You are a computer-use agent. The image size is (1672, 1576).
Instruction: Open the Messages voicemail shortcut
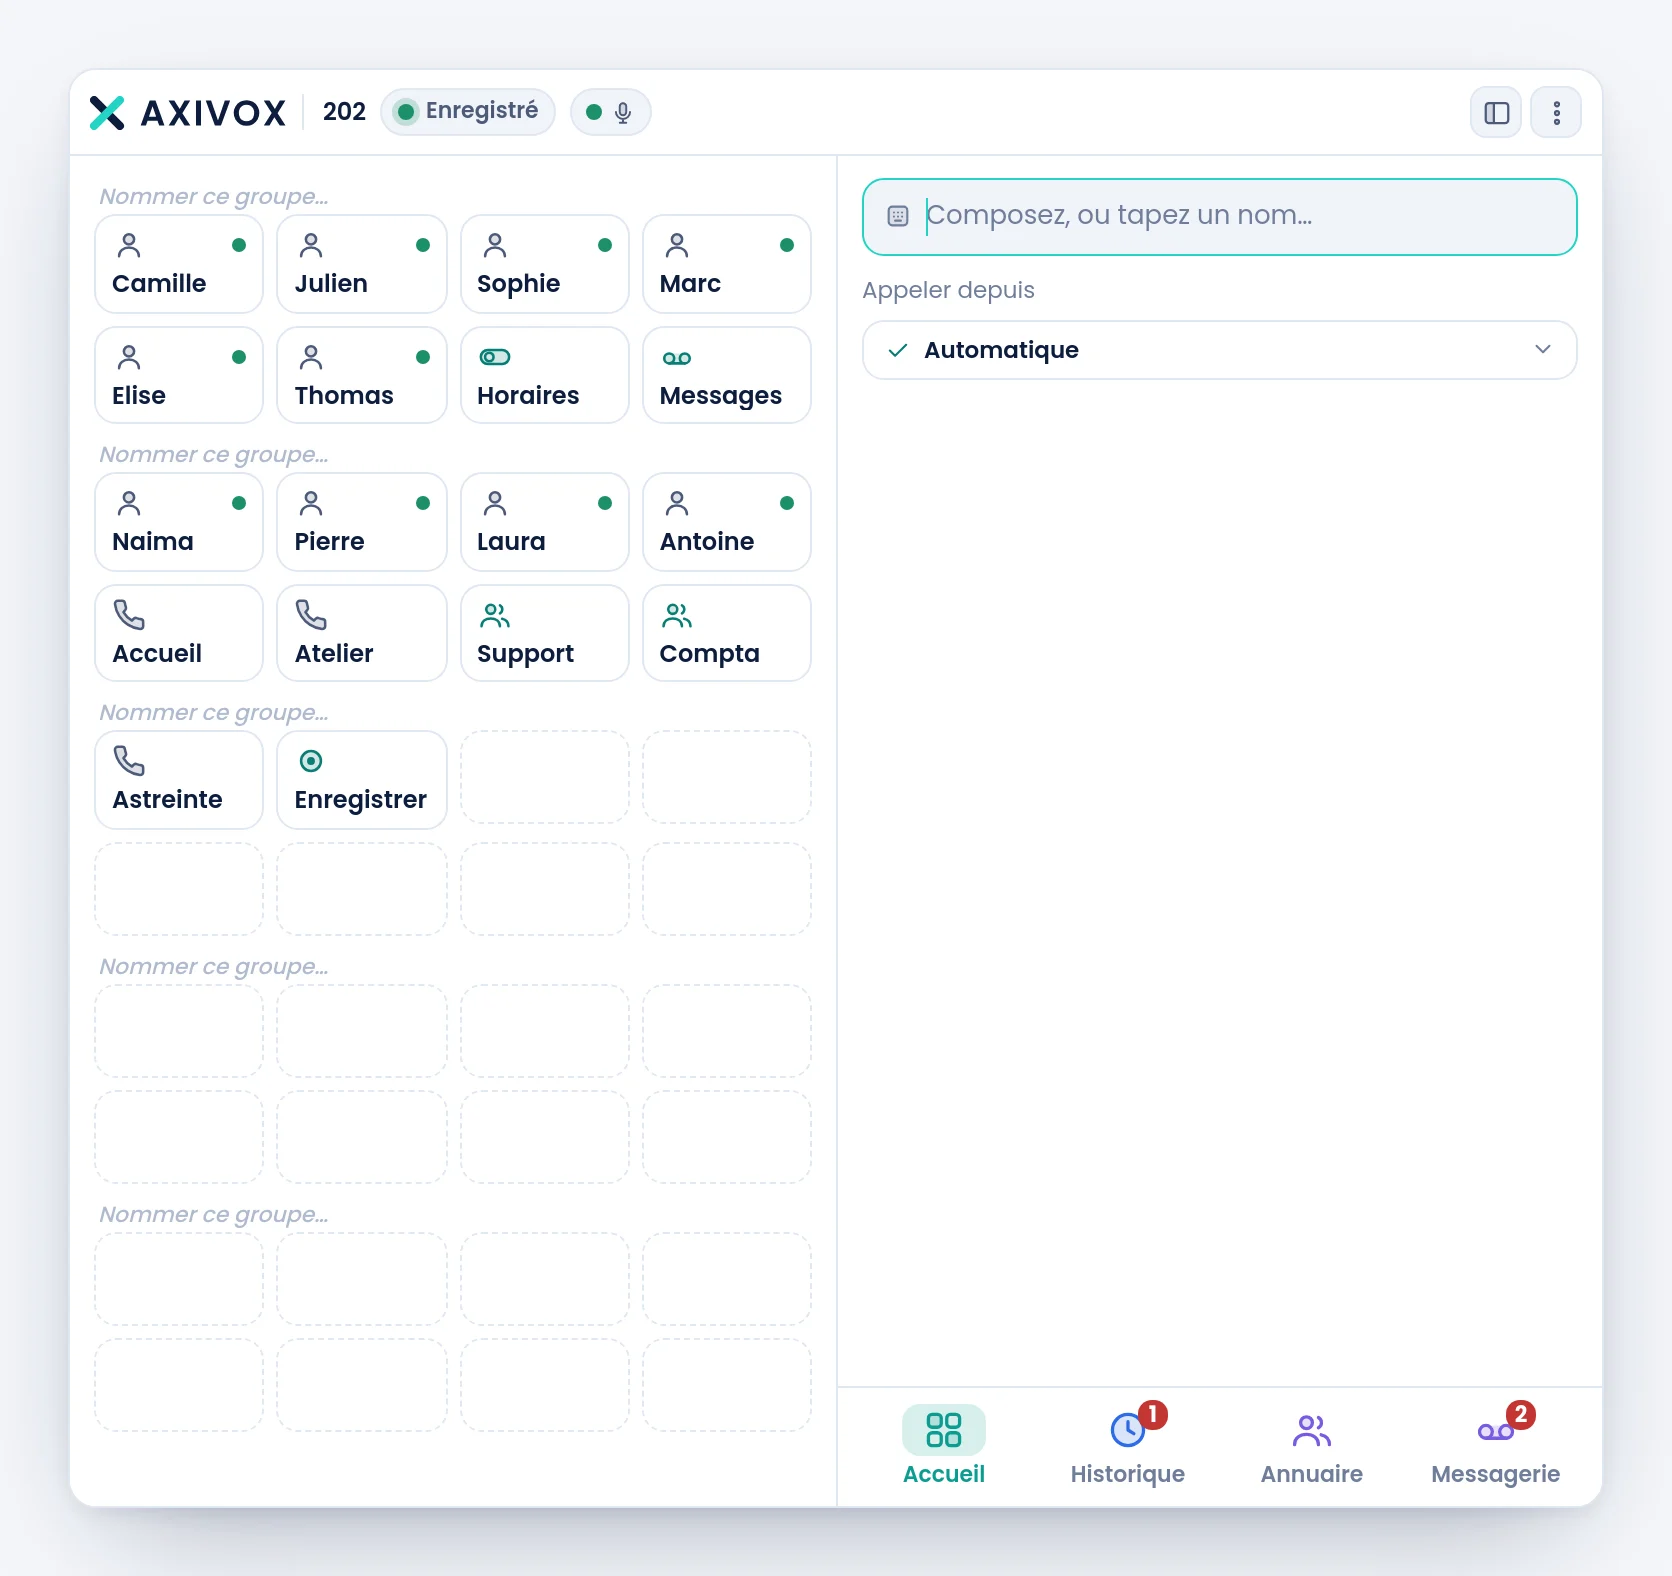pyautogui.click(x=727, y=375)
